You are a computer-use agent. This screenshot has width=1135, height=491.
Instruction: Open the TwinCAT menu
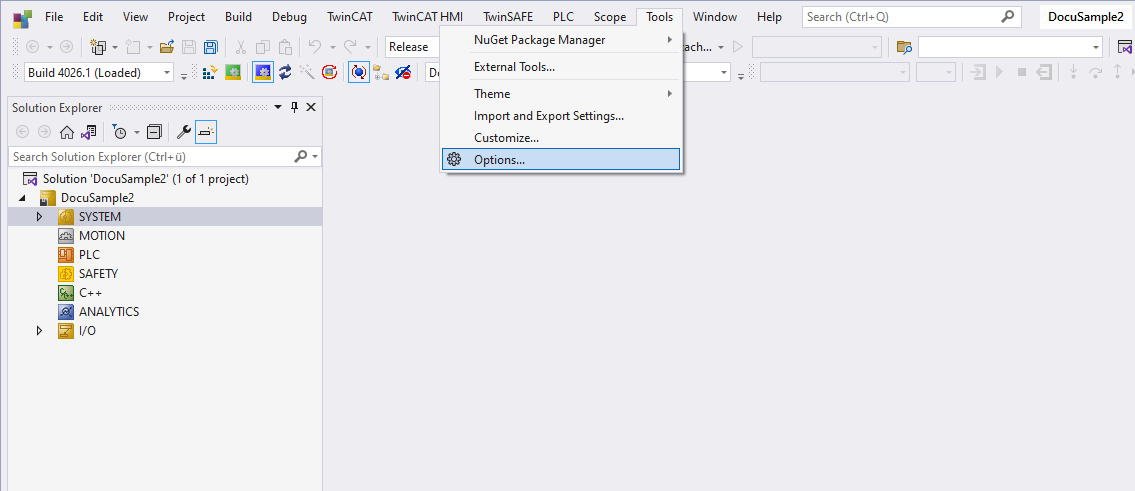point(350,17)
